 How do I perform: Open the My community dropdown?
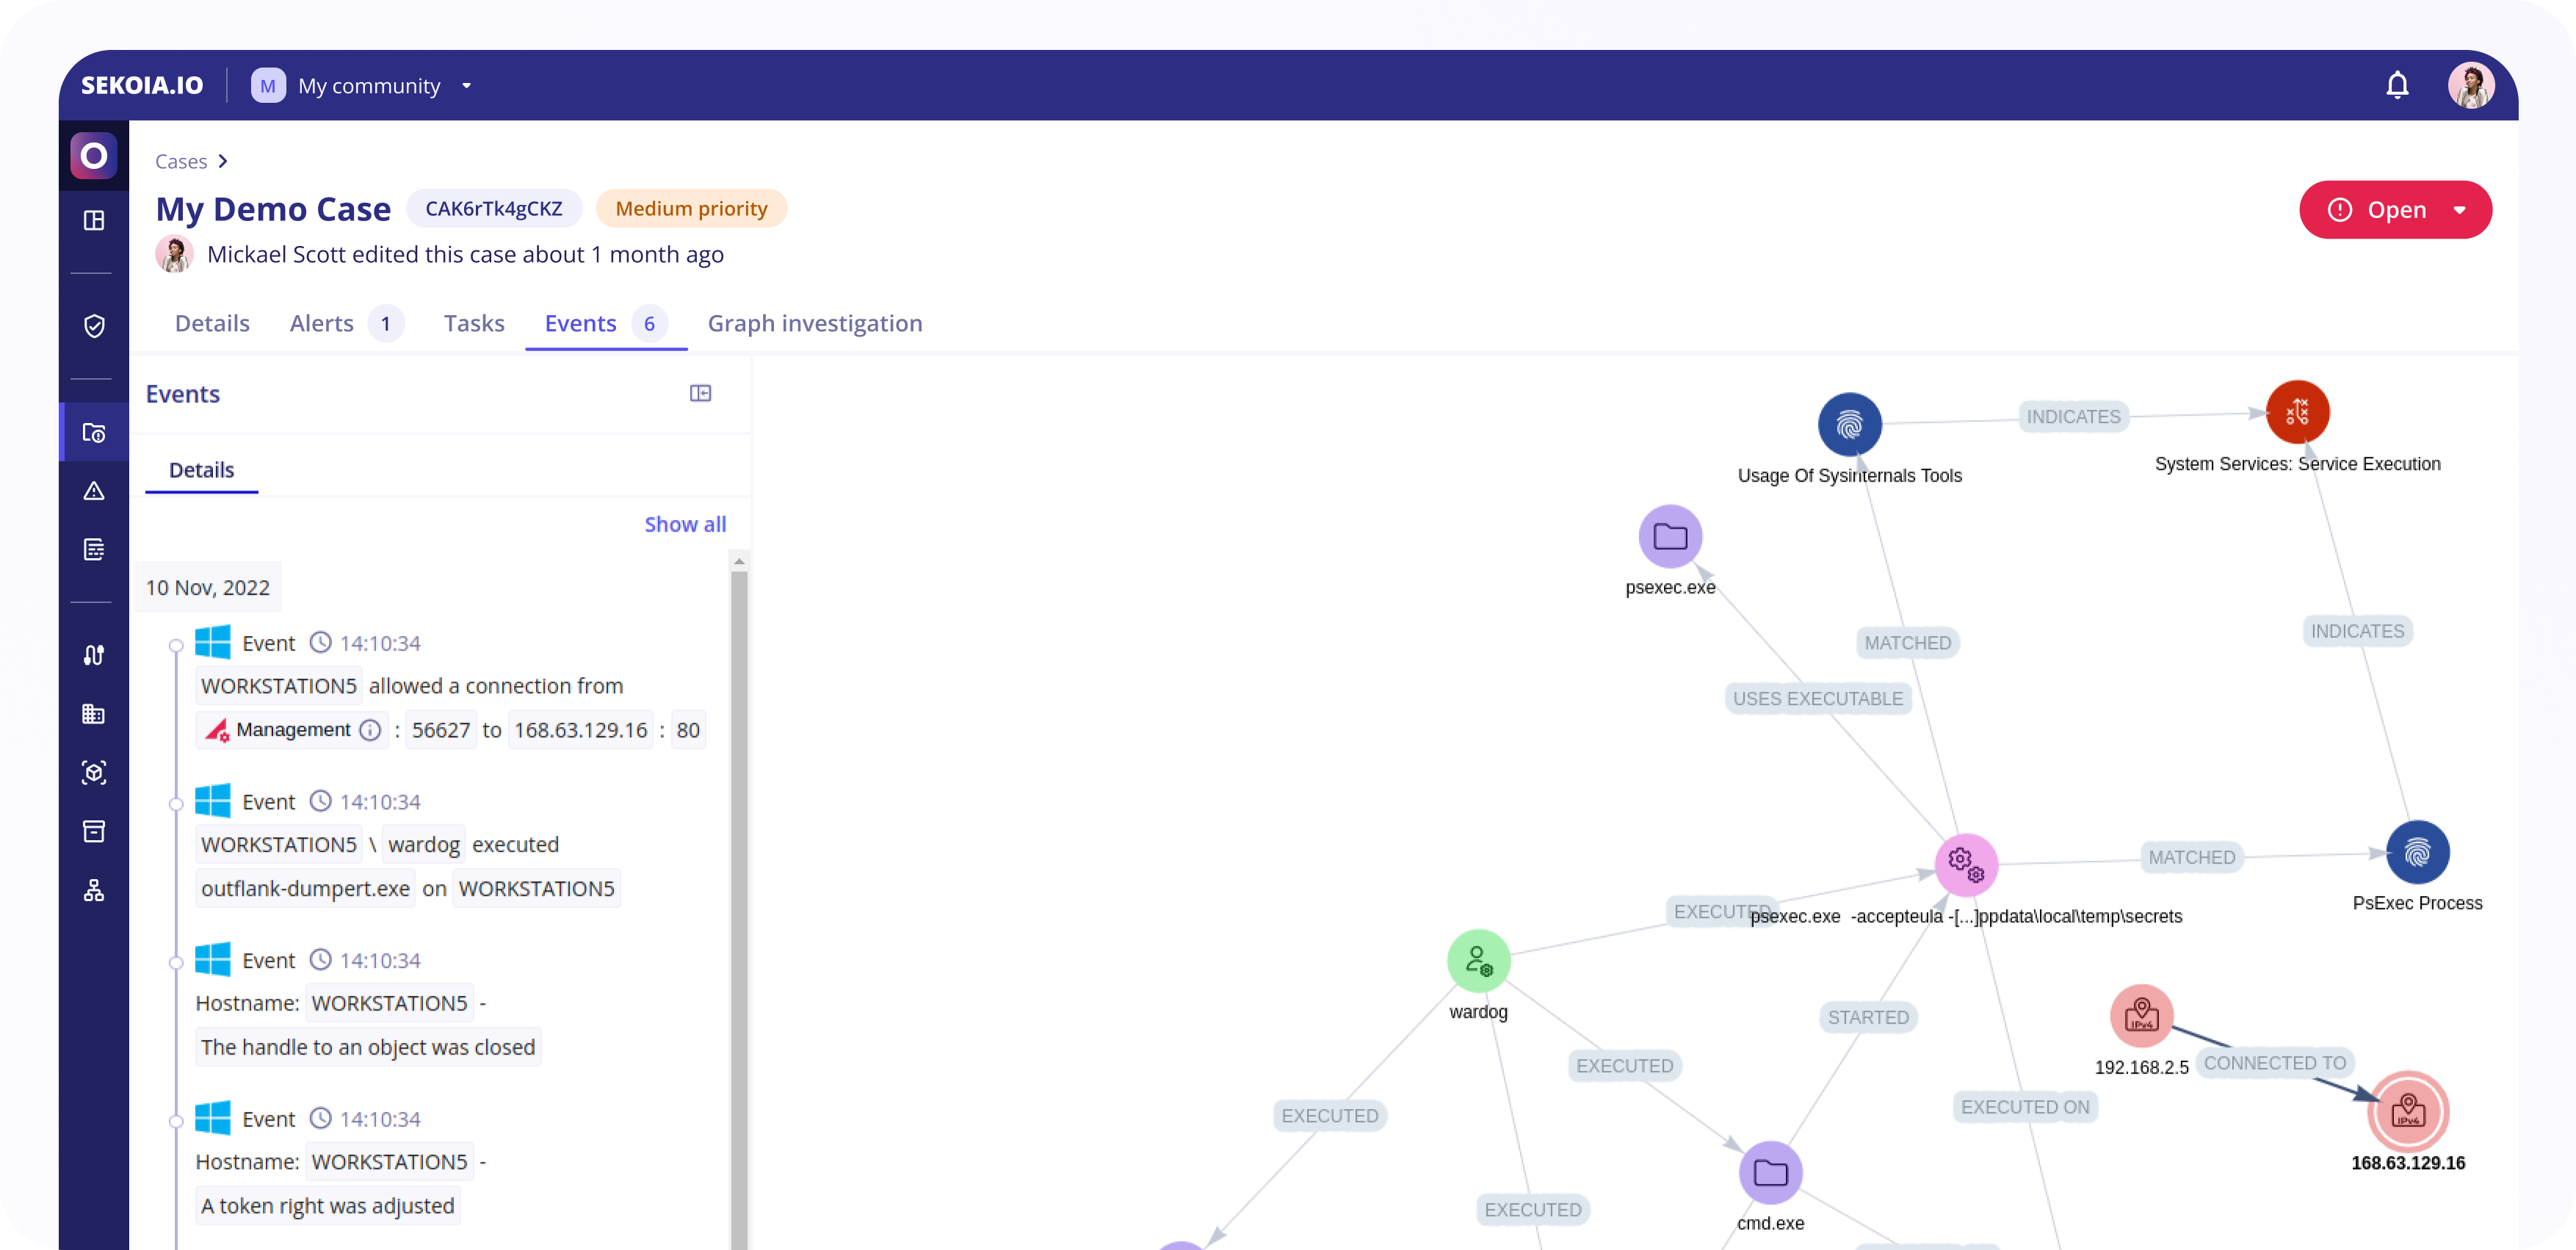click(x=466, y=86)
